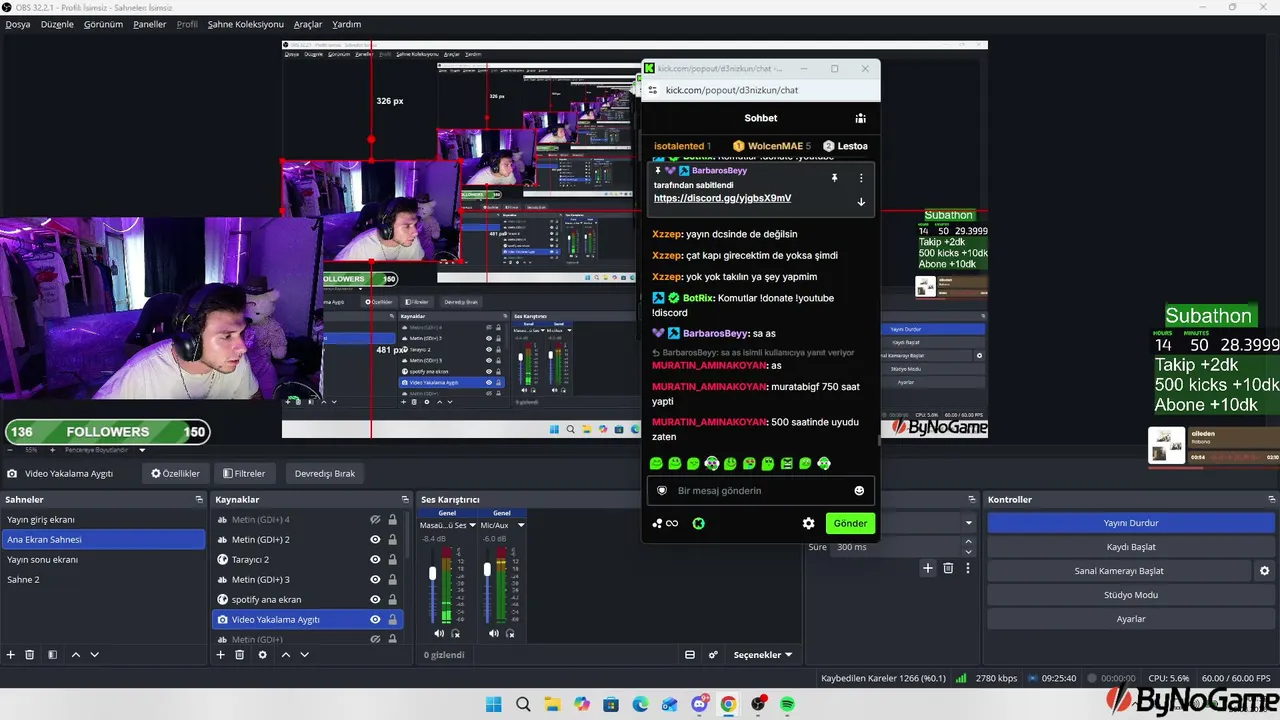Show the Metin (GDI+) 4 source

(x=375, y=520)
